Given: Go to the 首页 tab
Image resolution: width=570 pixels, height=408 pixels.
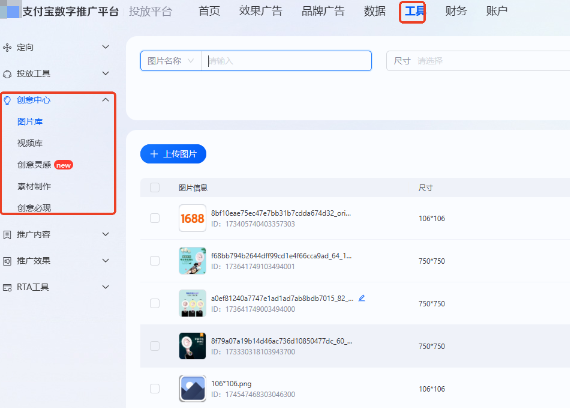Looking at the screenshot, I should point(209,11).
